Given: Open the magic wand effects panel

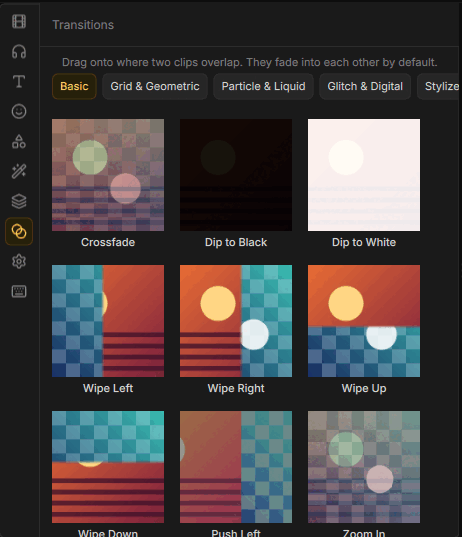Looking at the screenshot, I should point(19,171).
